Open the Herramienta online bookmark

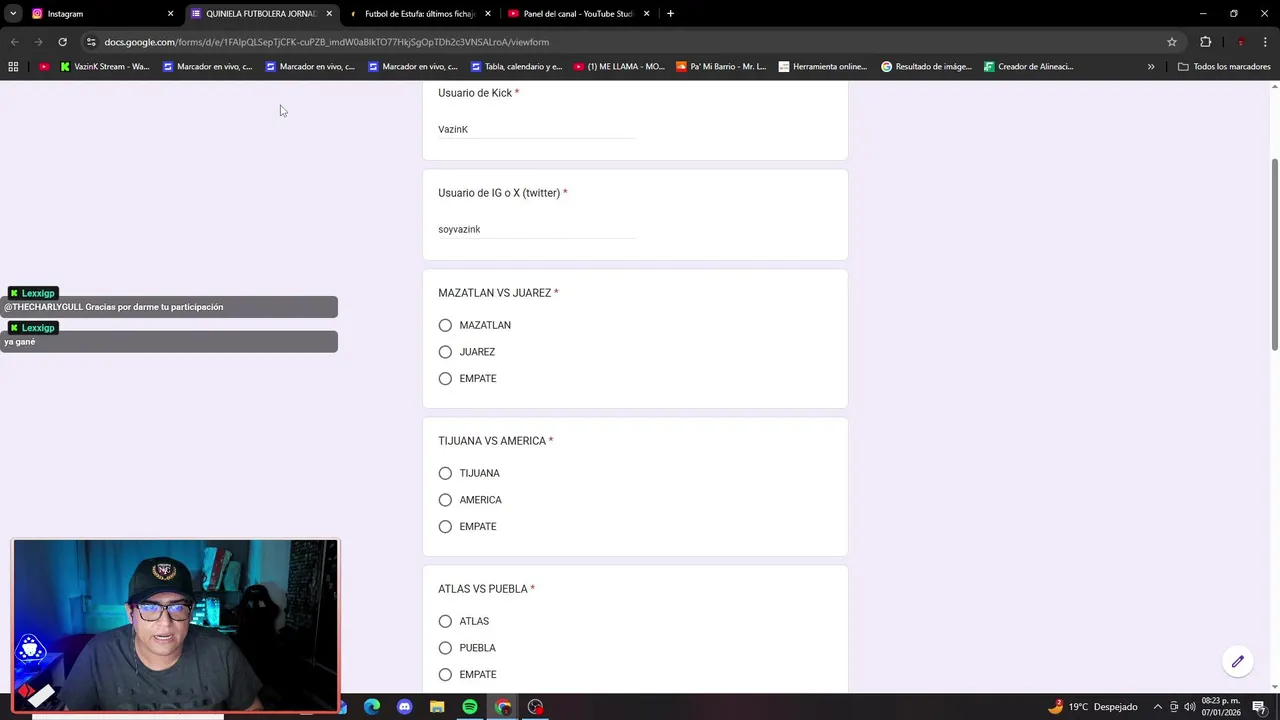point(823,67)
